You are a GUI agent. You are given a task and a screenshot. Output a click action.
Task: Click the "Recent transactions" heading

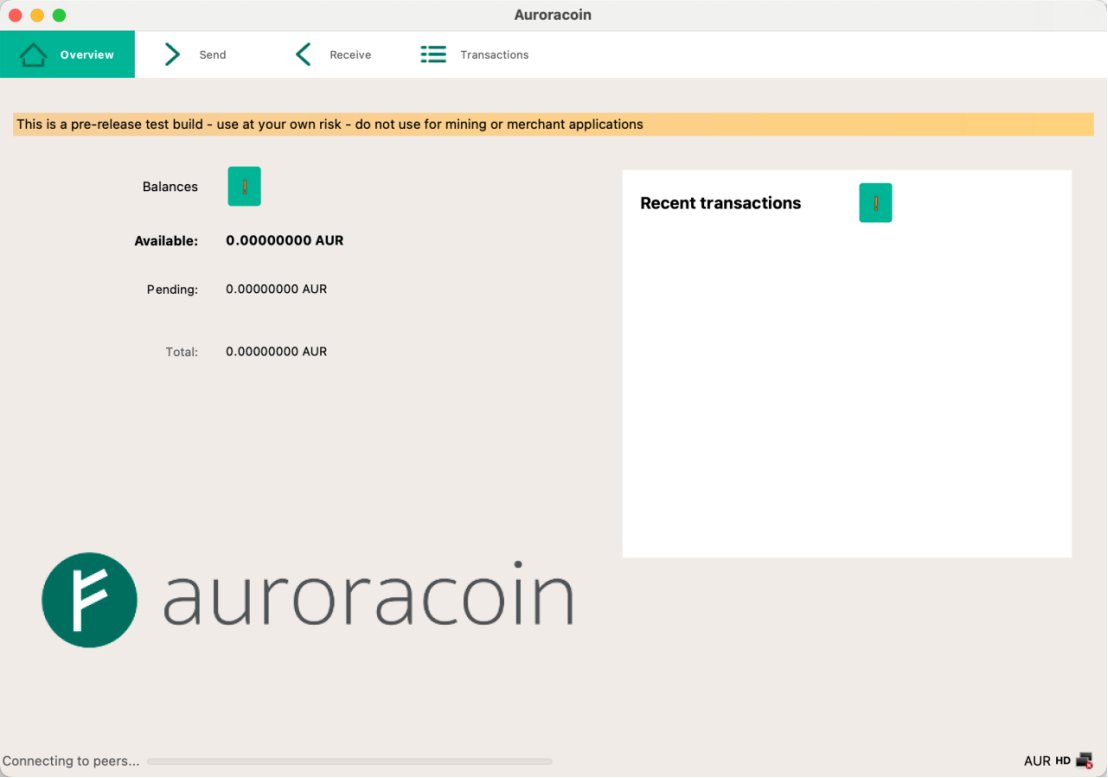pyautogui.click(x=721, y=203)
